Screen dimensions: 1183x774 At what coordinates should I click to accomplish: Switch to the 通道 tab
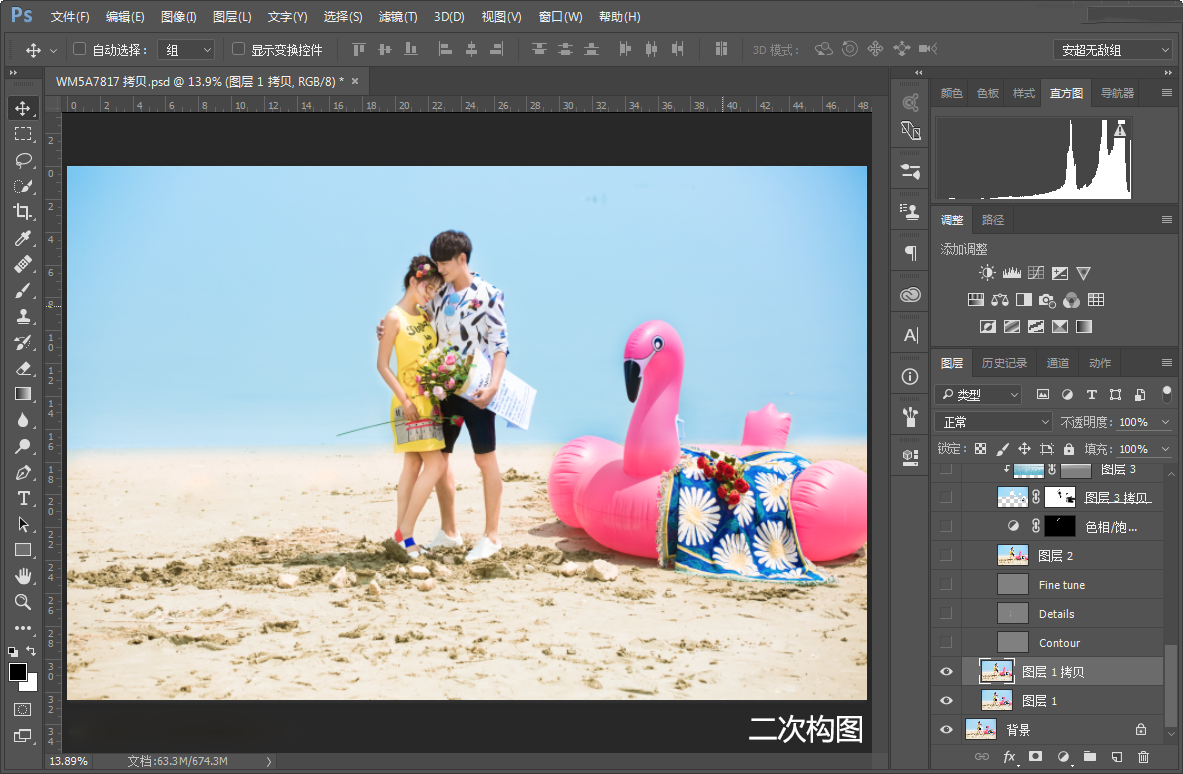coord(1058,363)
